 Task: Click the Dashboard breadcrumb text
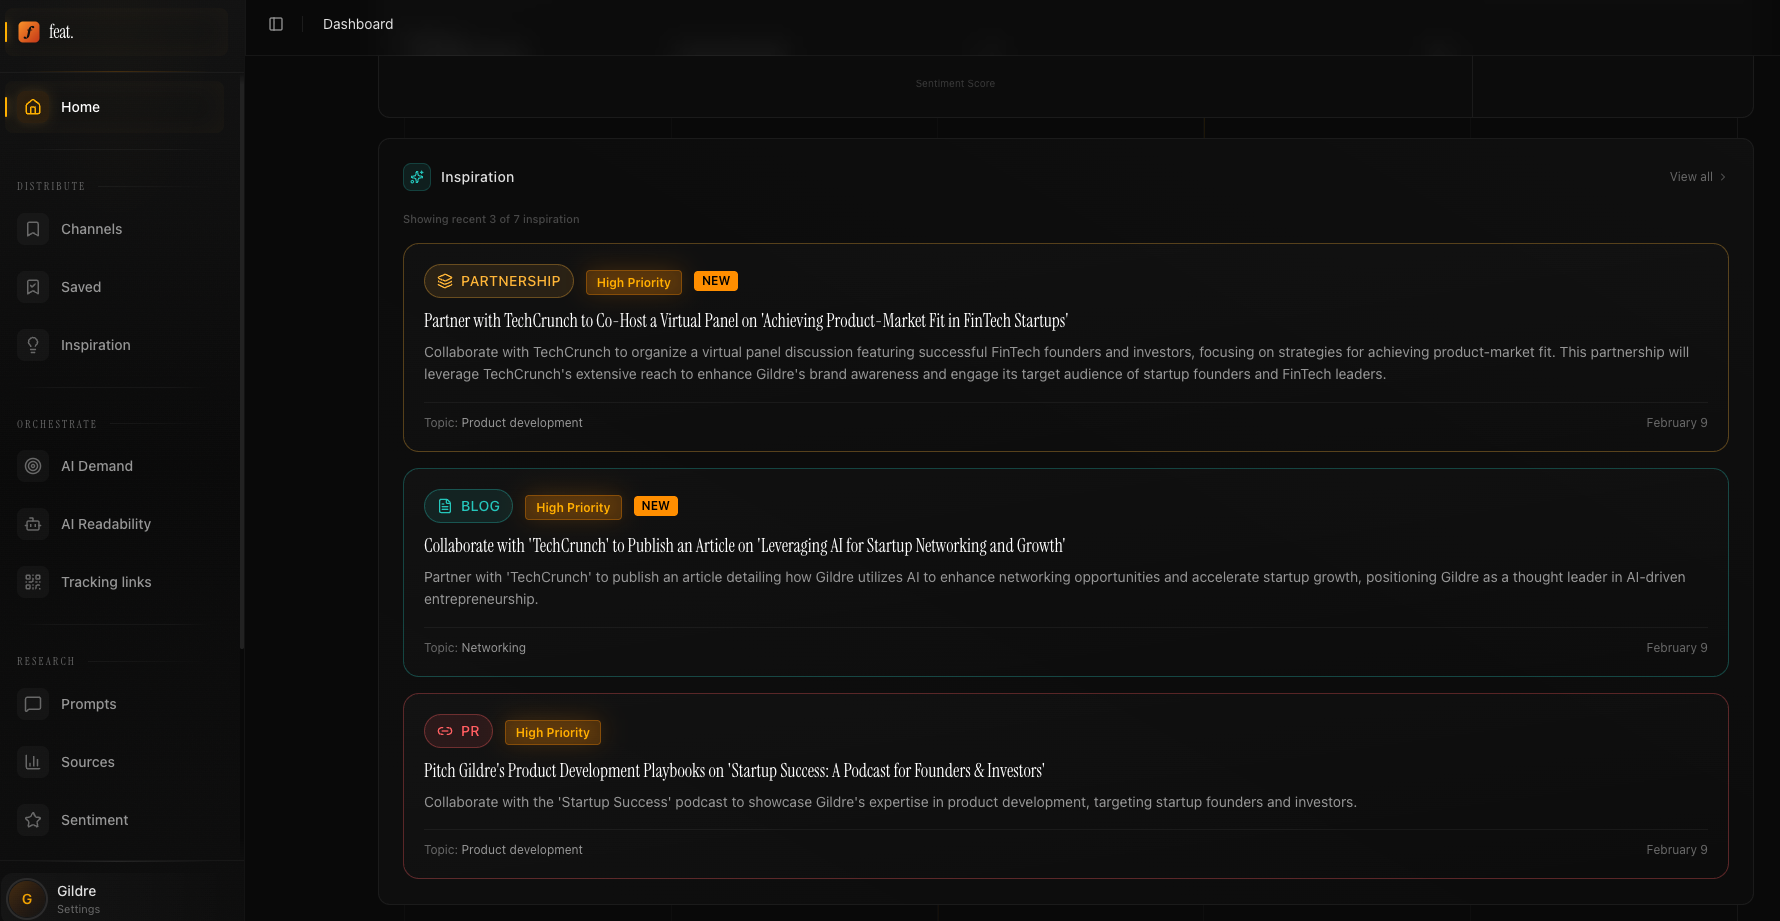coord(358,24)
